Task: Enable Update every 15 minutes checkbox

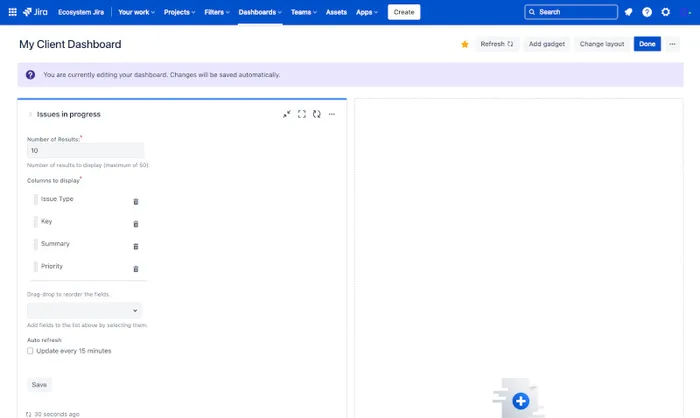Action: 31,351
